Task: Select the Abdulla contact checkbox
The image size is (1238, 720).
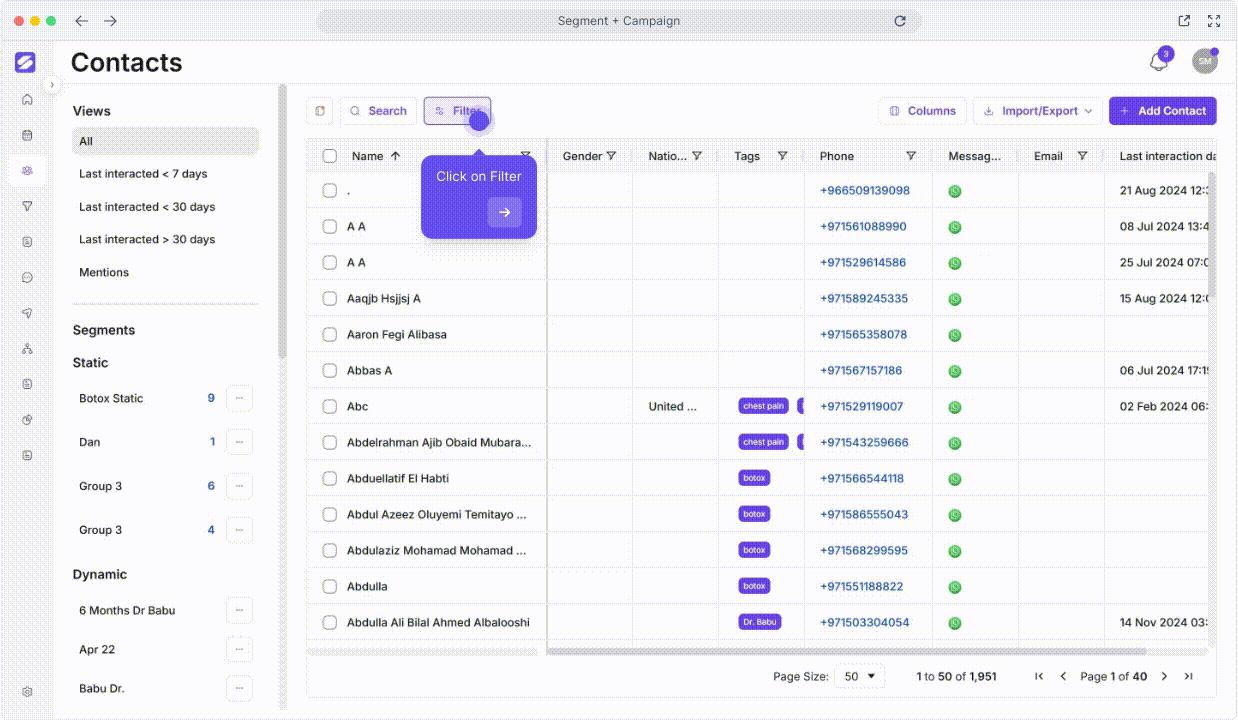Action: tap(329, 586)
